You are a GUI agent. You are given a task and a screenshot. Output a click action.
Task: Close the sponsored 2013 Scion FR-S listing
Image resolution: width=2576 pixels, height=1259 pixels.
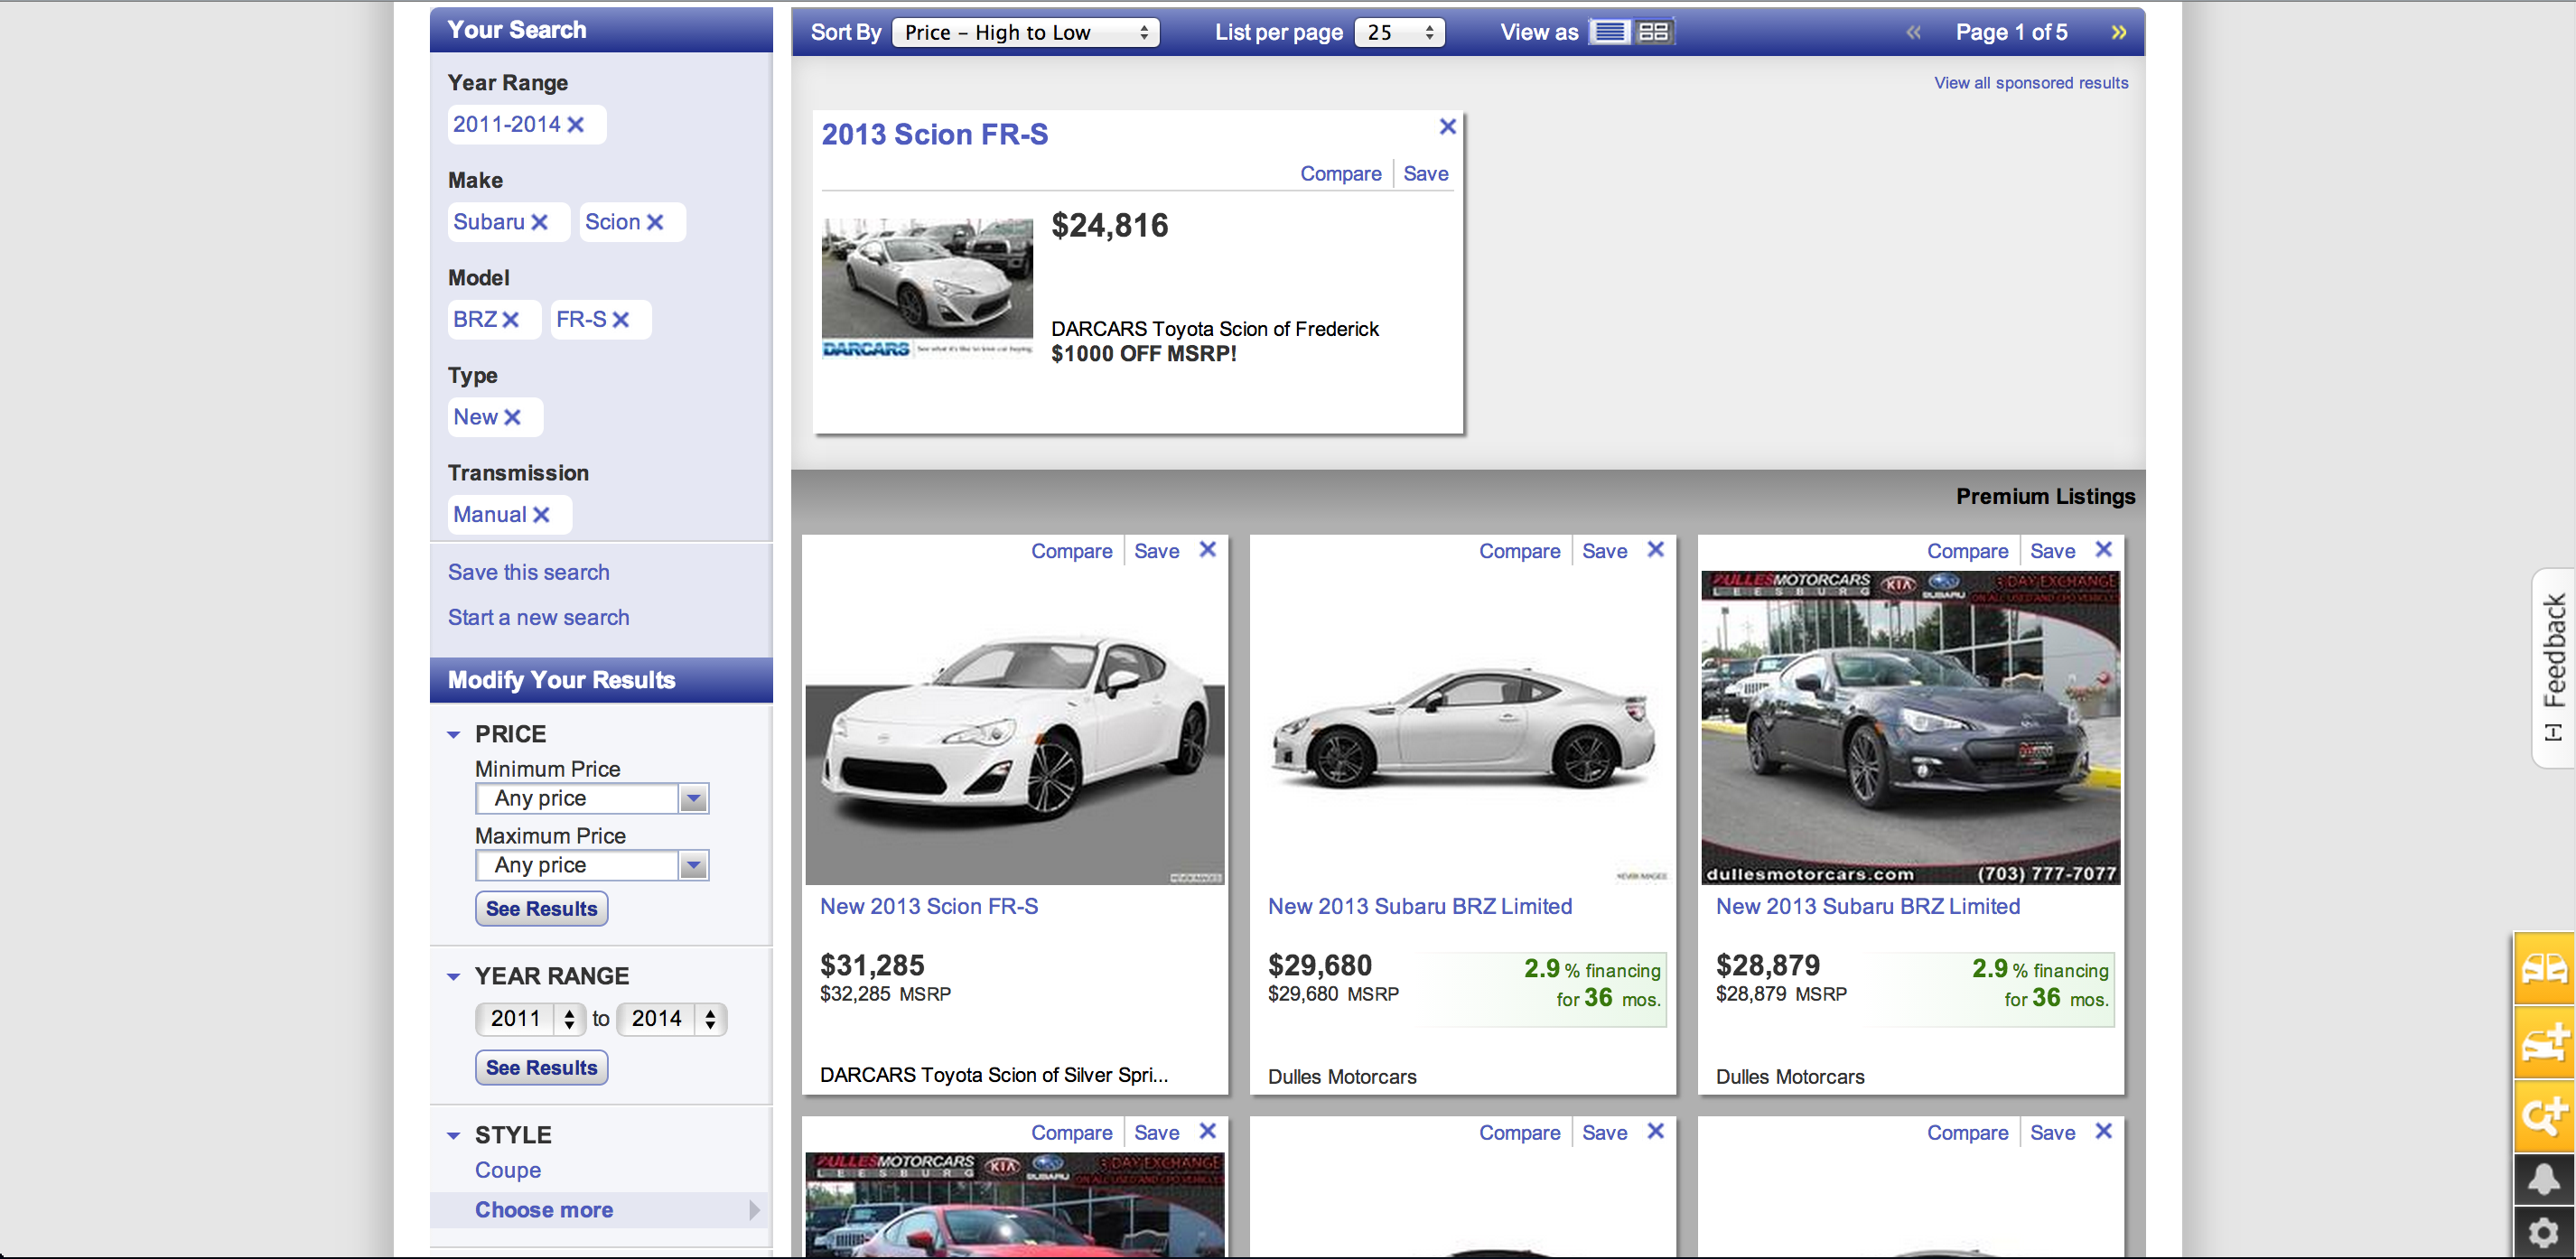tap(1447, 126)
